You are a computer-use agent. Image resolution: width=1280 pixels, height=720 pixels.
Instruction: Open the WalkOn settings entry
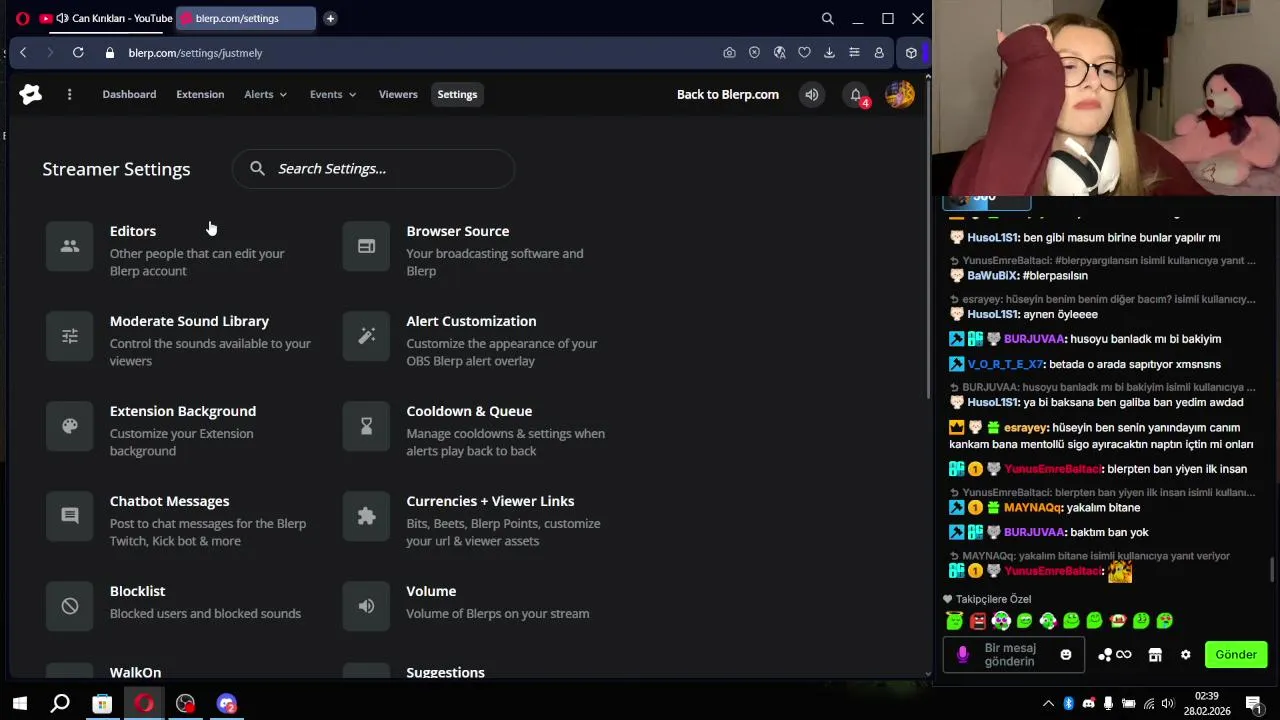click(x=135, y=672)
